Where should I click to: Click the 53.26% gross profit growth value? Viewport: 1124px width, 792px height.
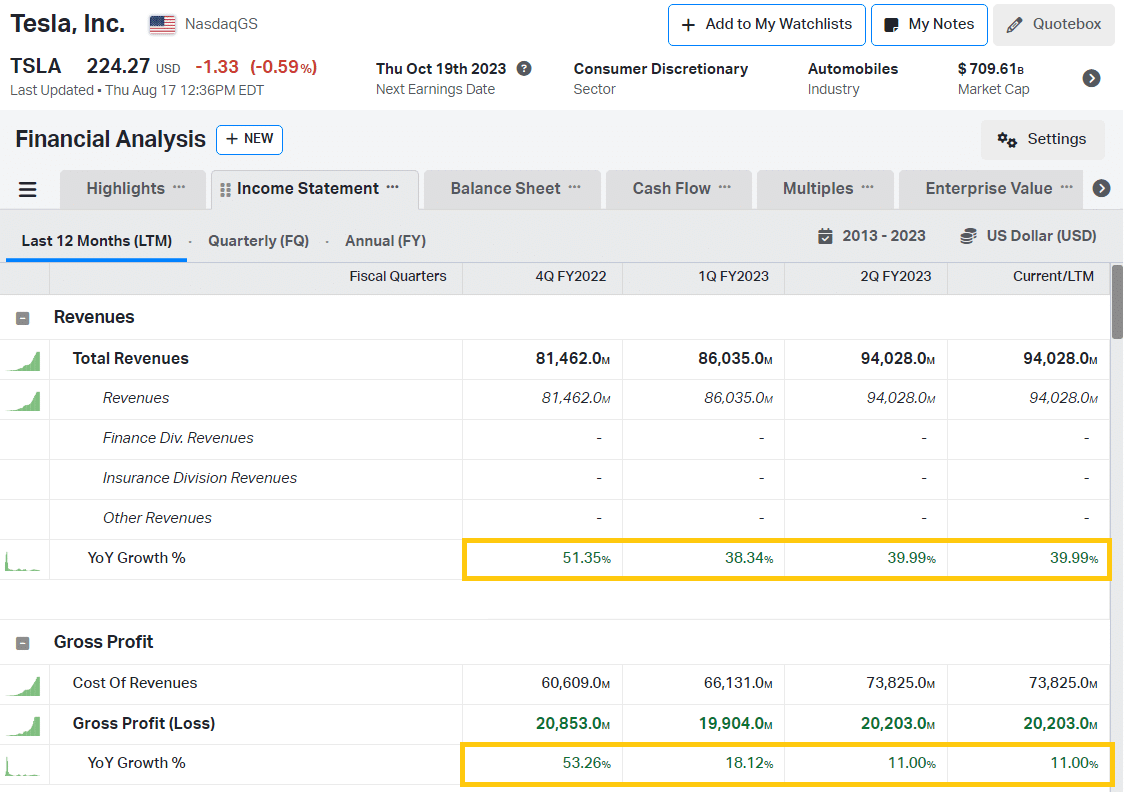click(x=586, y=763)
